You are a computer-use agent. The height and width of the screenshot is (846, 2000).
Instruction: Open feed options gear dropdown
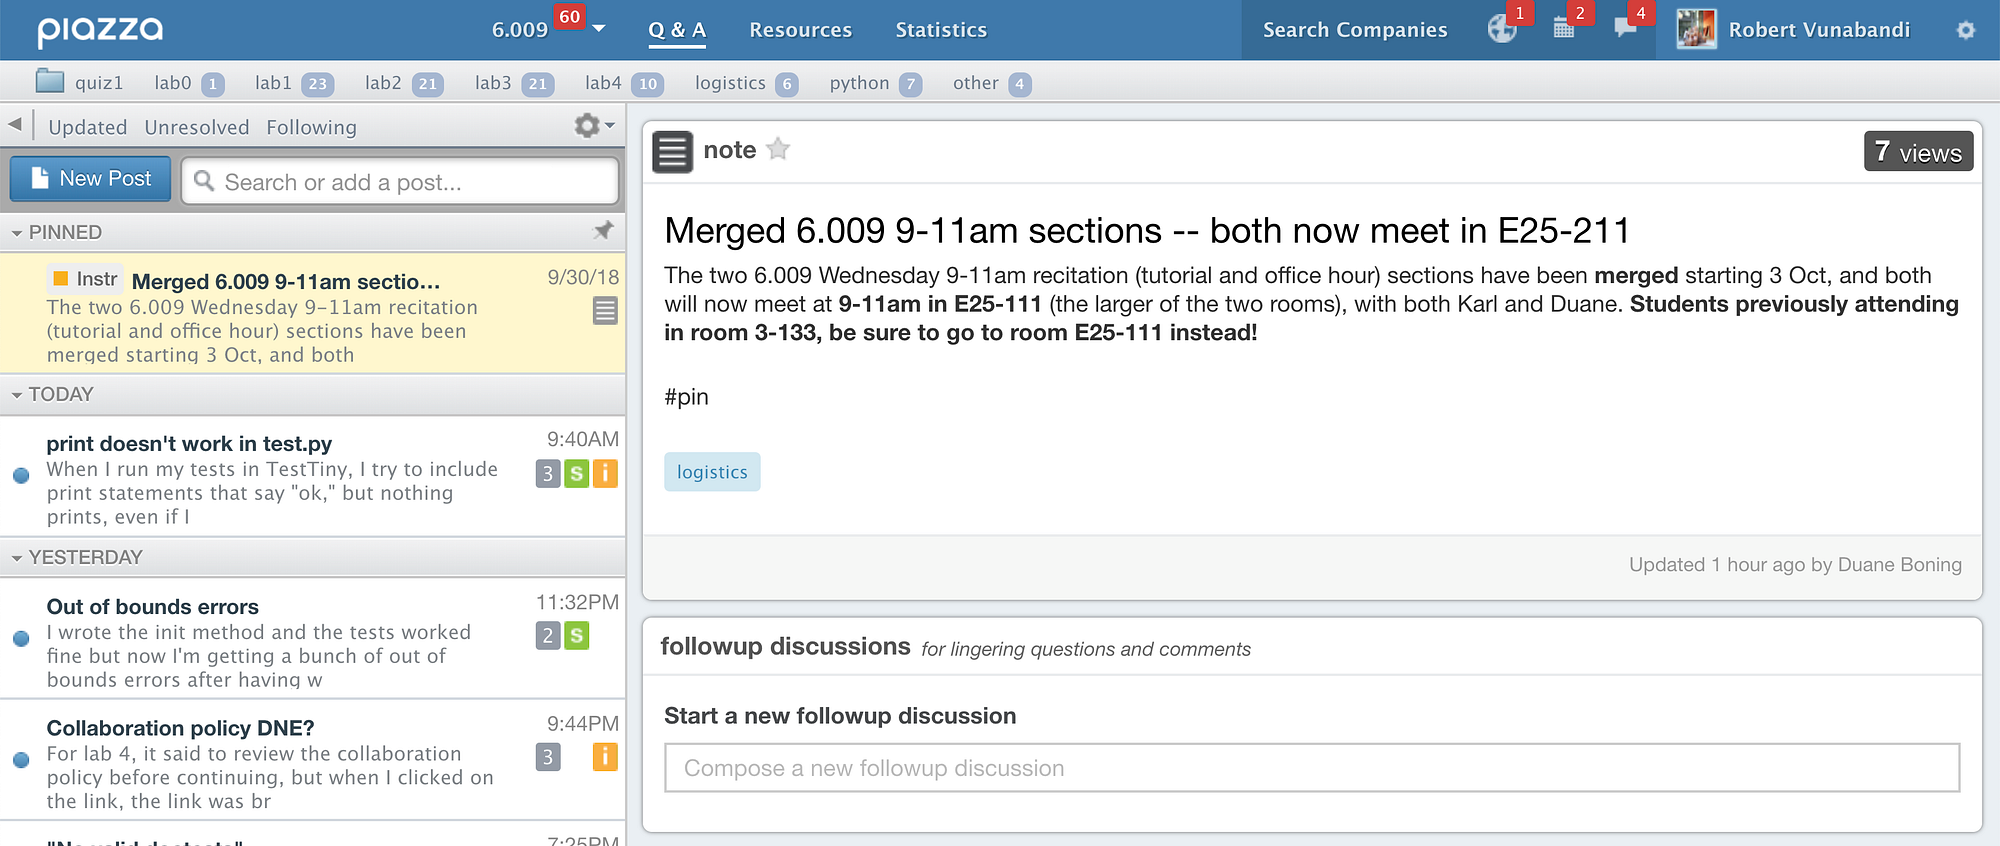coord(593,126)
